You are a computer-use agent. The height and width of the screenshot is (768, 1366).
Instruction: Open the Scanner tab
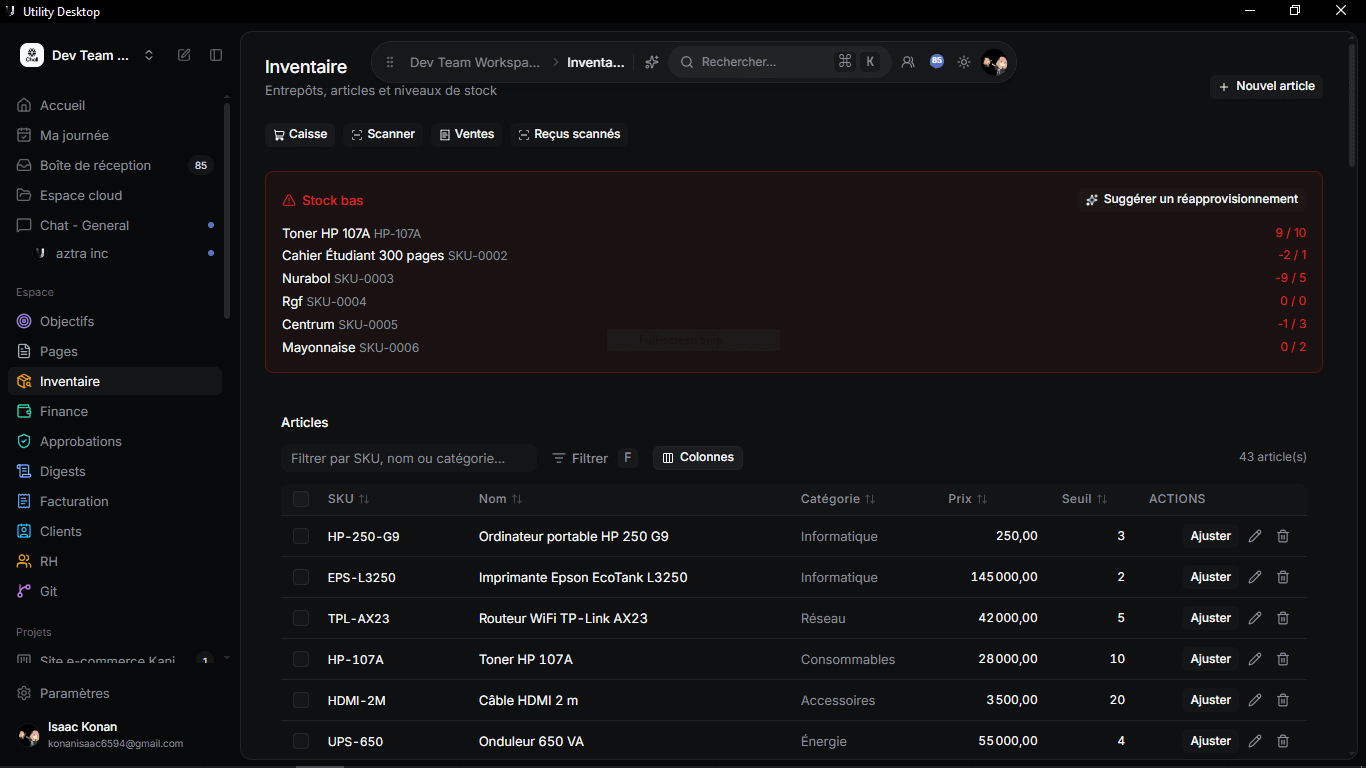[383, 134]
